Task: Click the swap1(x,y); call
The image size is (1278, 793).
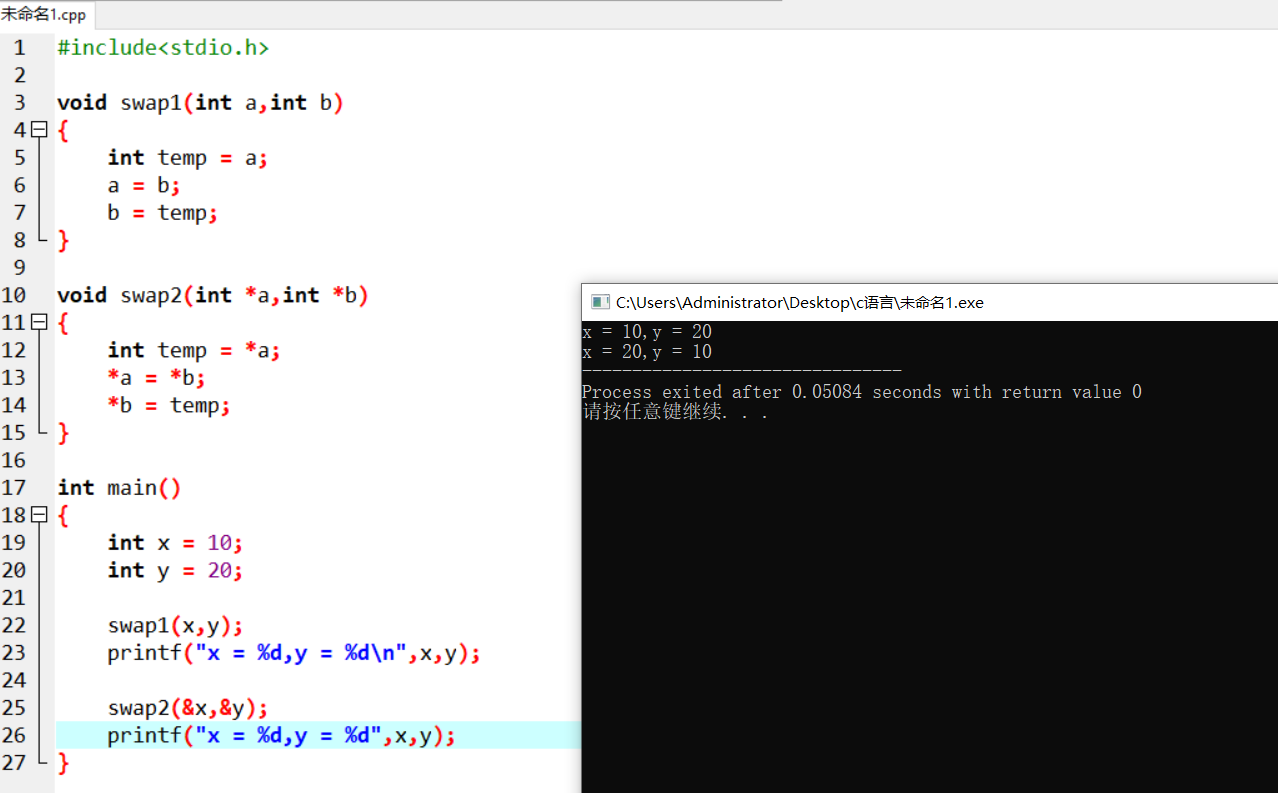Action: click(x=176, y=625)
